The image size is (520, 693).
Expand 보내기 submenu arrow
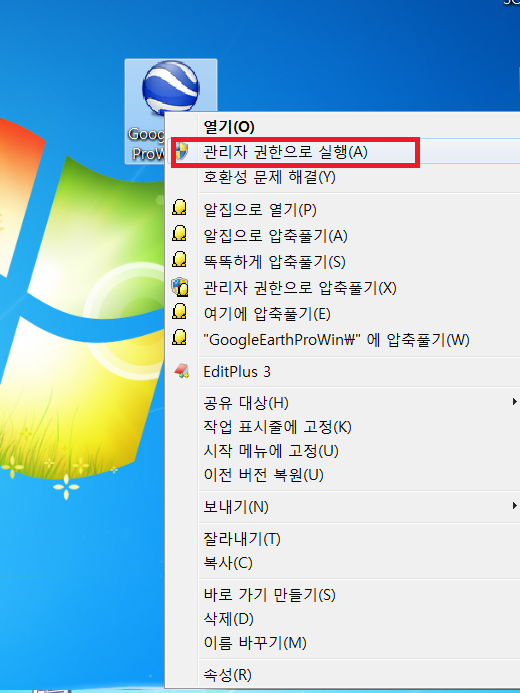click(x=514, y=505)
